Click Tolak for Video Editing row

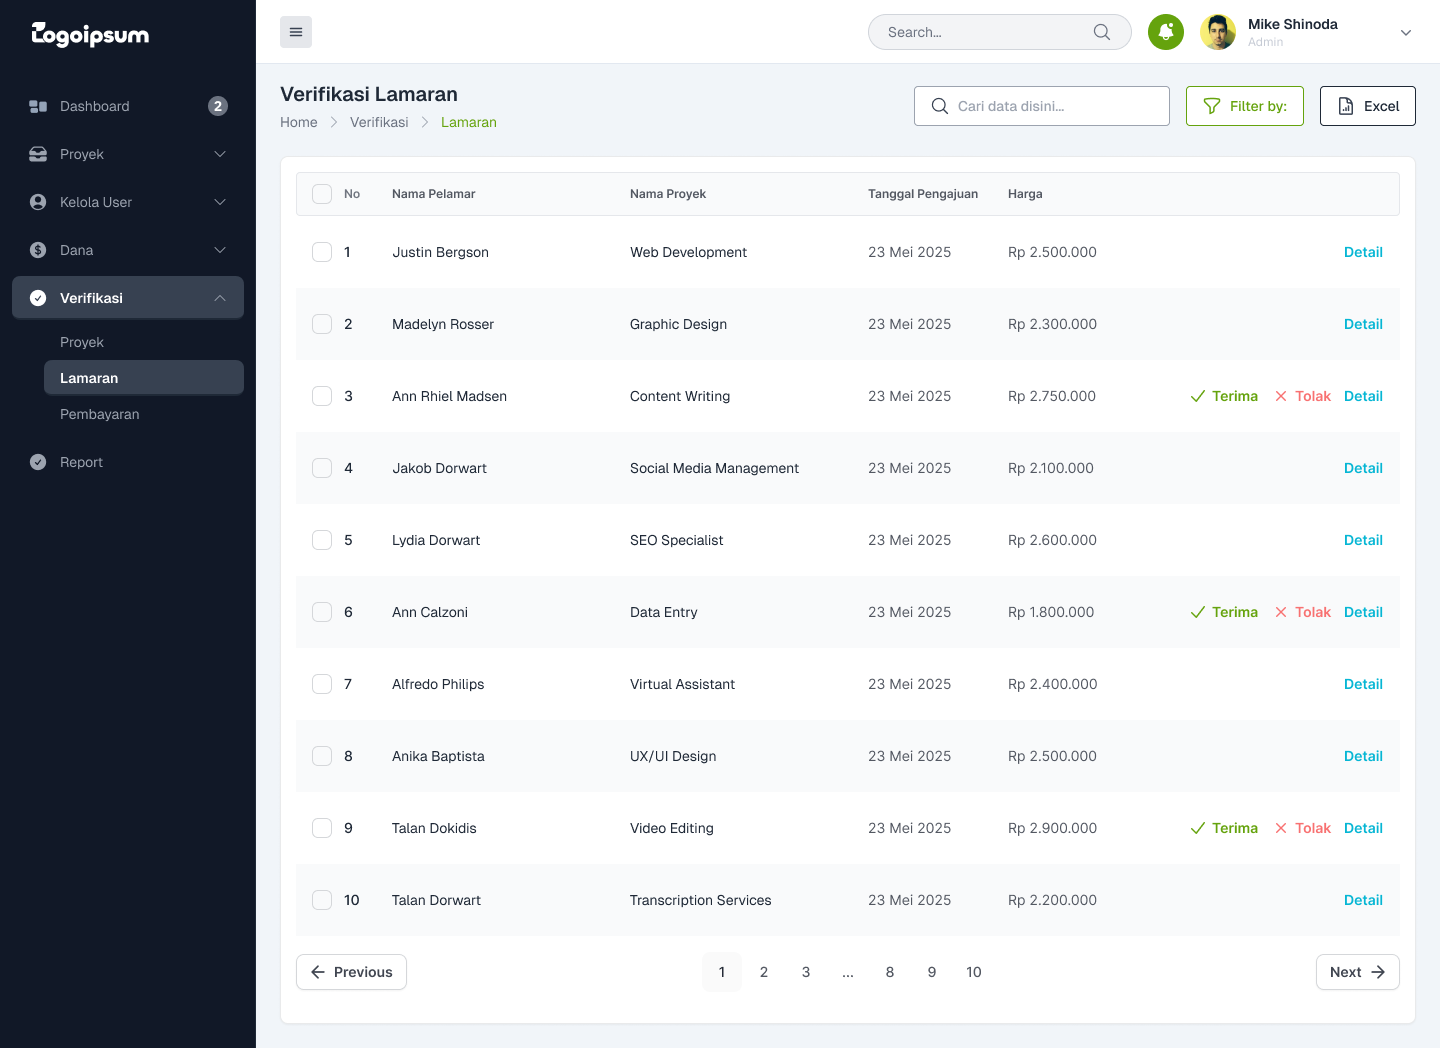click(x=1303, y=828)
